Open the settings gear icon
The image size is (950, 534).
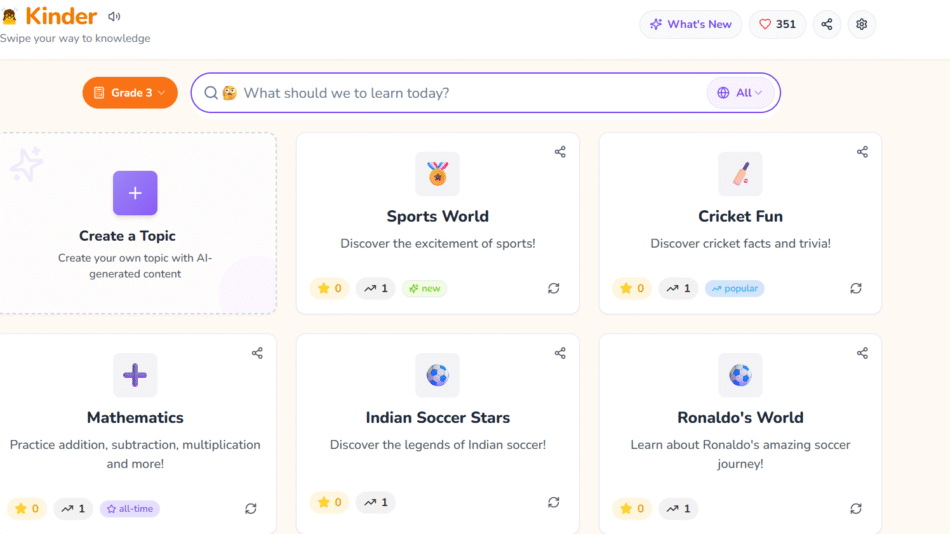[x=861, y=24]
